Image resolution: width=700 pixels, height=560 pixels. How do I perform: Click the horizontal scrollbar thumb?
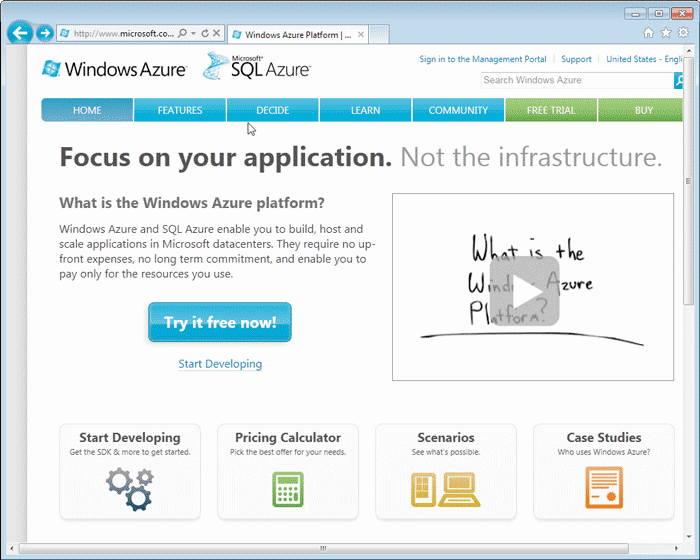pos(323,548)
